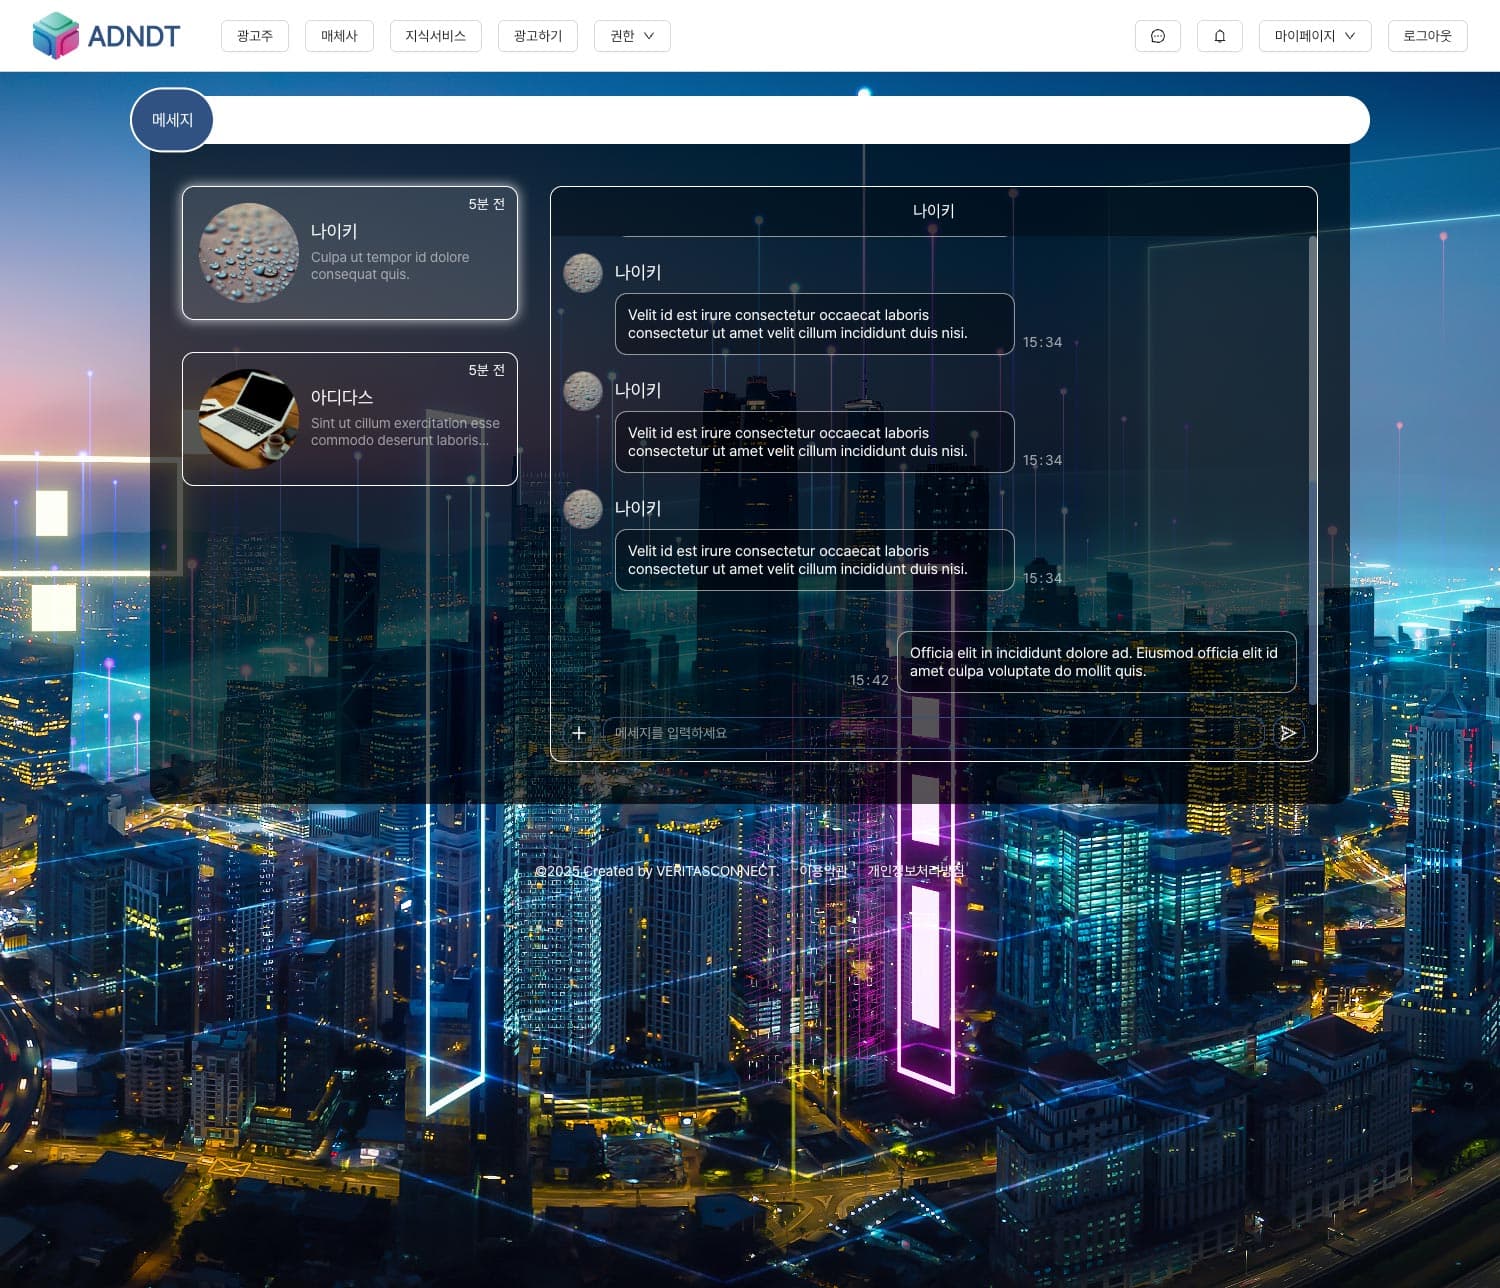The height and width of the screenshot is (1288, 1500).
Task: Click the plus attachment icon
Action: pyautogui.click(x=578, y=733)
